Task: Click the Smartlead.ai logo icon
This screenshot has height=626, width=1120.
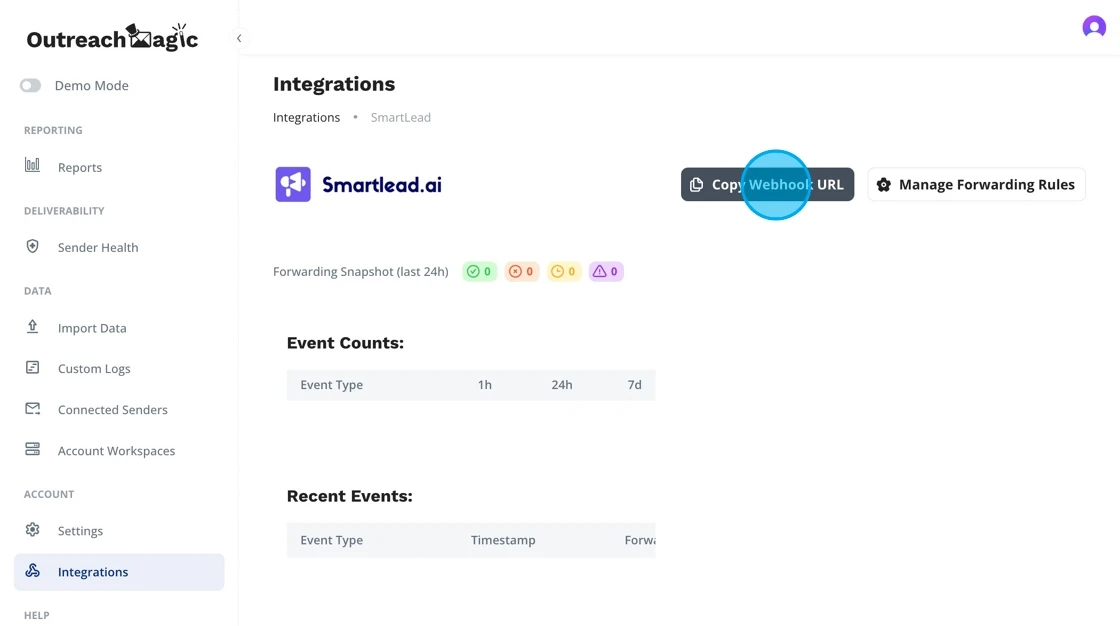Action: coord(293,185)
